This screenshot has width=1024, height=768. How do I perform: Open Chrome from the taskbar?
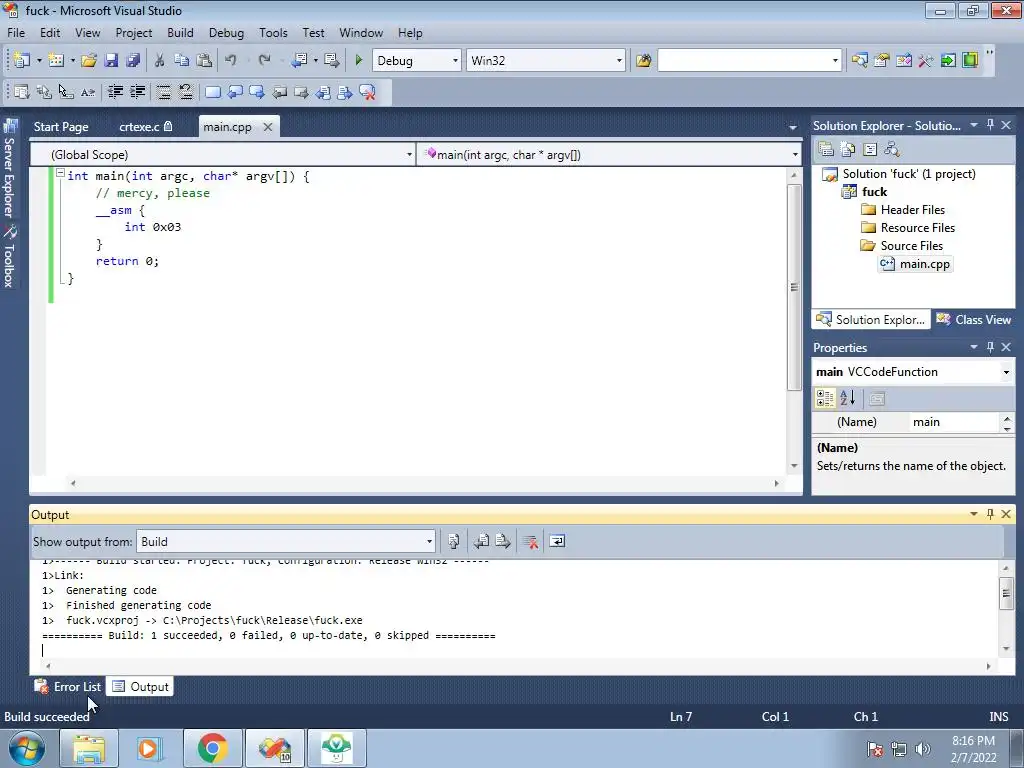point(213,748)
